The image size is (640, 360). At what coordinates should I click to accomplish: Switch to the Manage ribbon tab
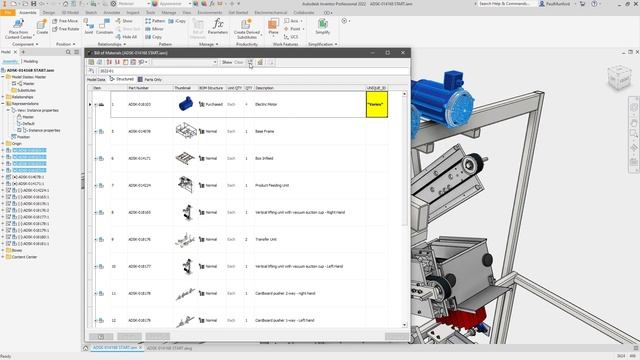169,13
